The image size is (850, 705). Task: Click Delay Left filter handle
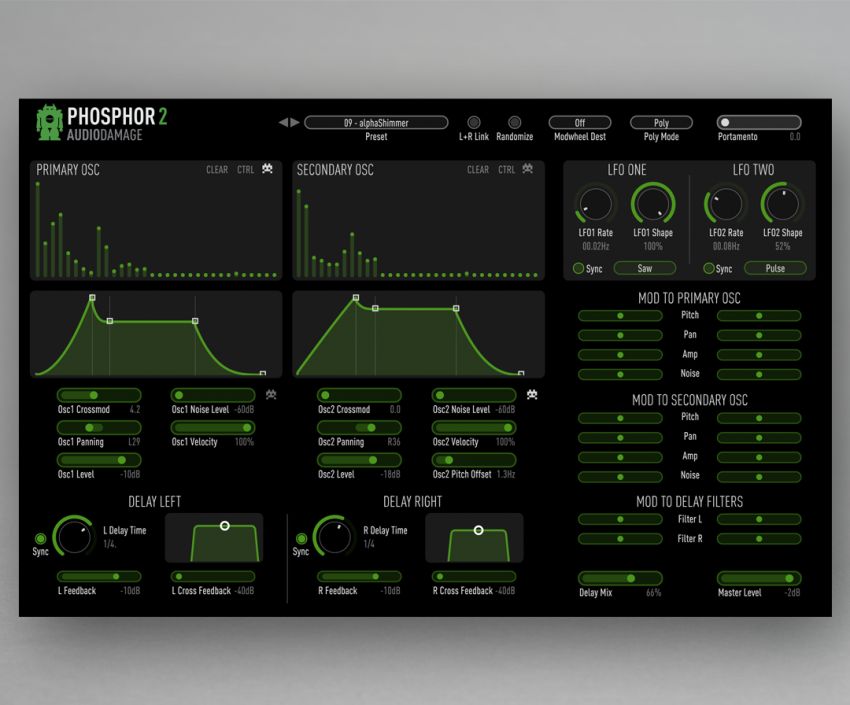(224, 526)
